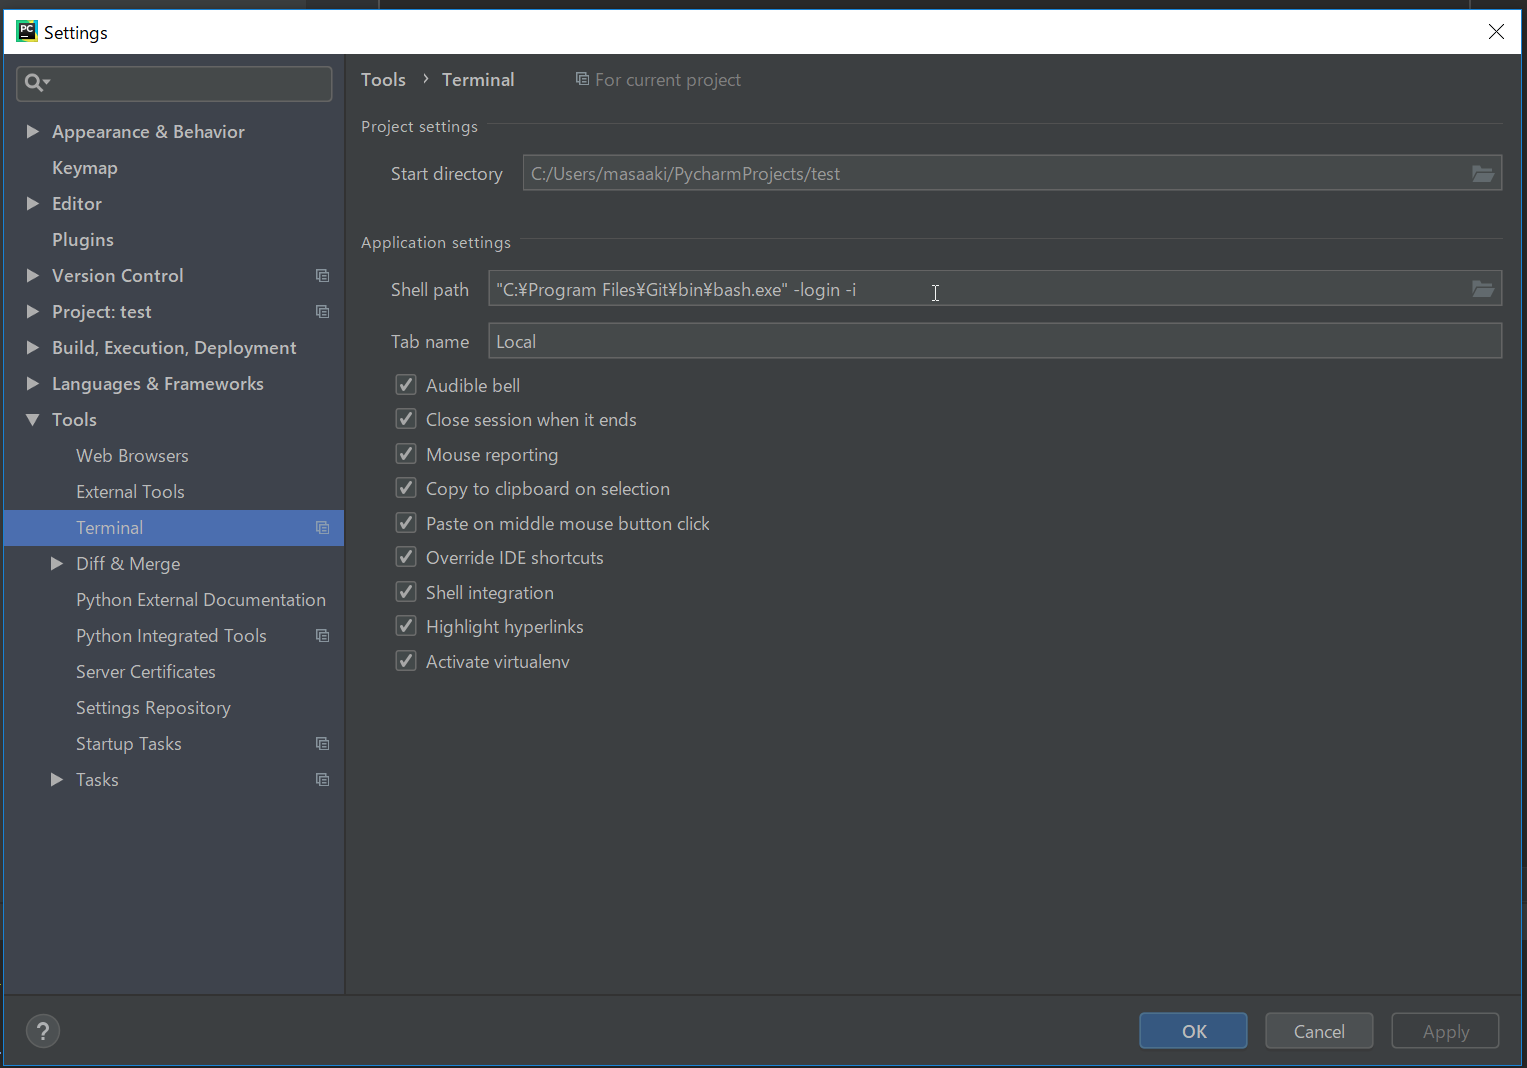This screenshot has height=1068, width=1527.
Task: Turn off Activate virtualenv
Action: pos(405,660)
